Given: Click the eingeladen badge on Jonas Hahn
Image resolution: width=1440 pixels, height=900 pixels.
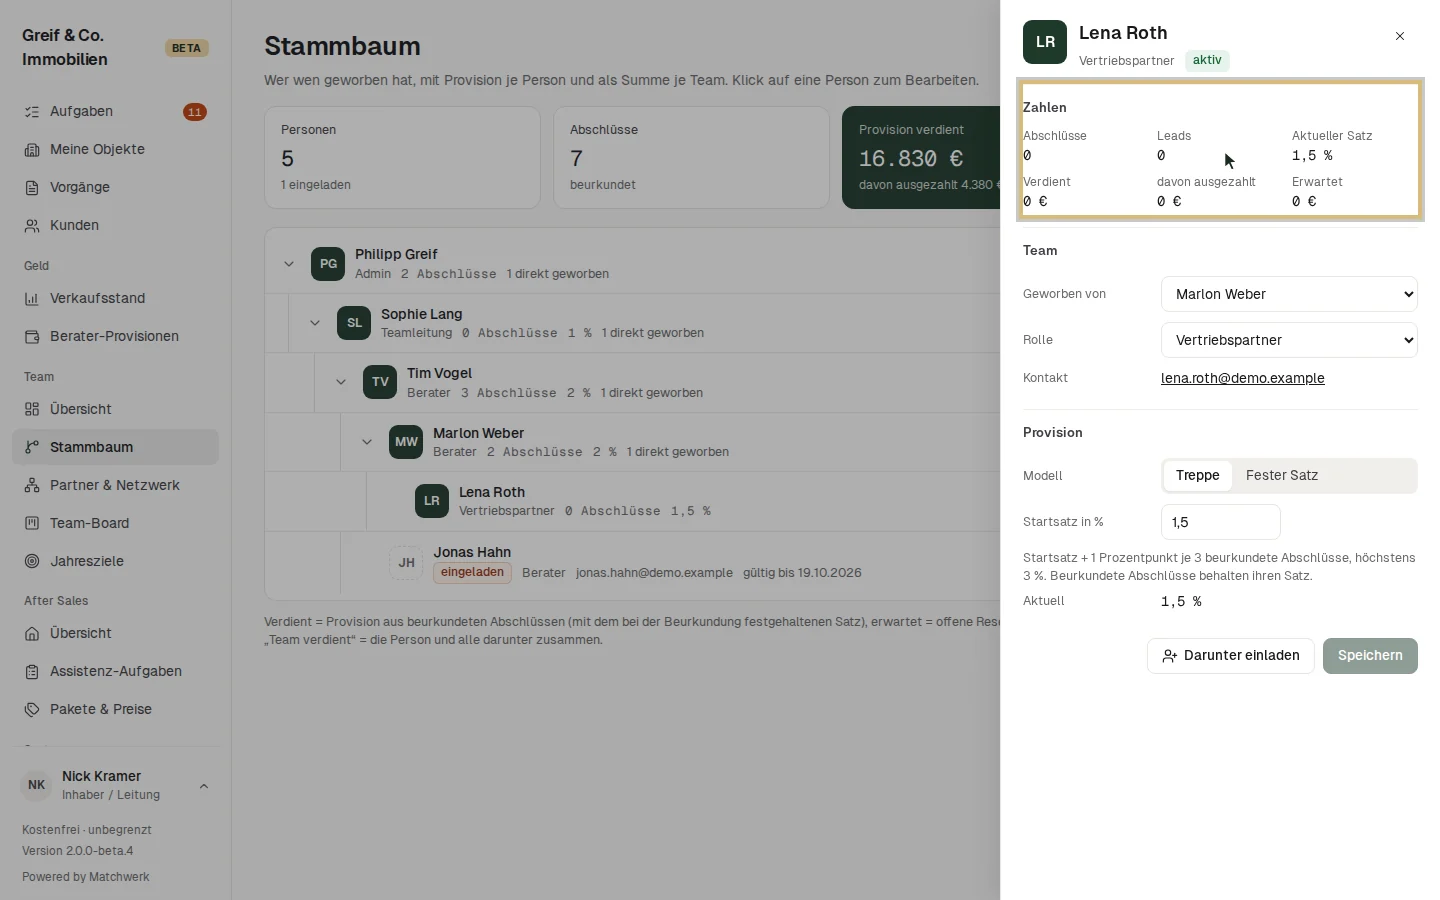Looking at the screenshot, I should (472, 573).
